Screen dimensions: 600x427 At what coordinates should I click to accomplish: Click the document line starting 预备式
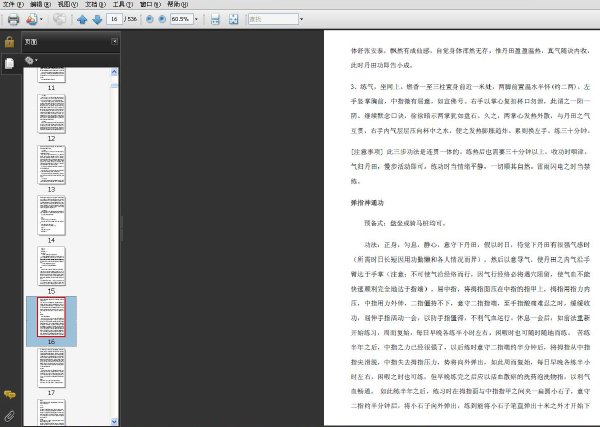[404, 223]
